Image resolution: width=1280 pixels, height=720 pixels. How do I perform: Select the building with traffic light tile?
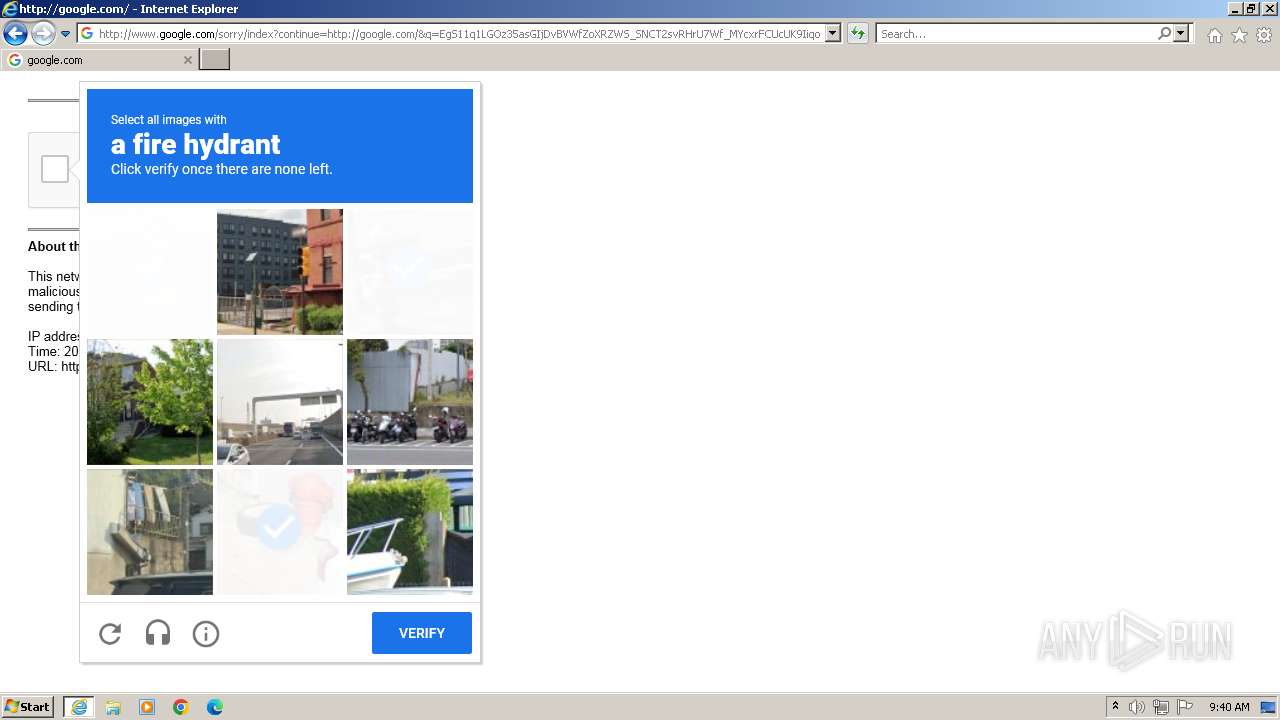280,272
